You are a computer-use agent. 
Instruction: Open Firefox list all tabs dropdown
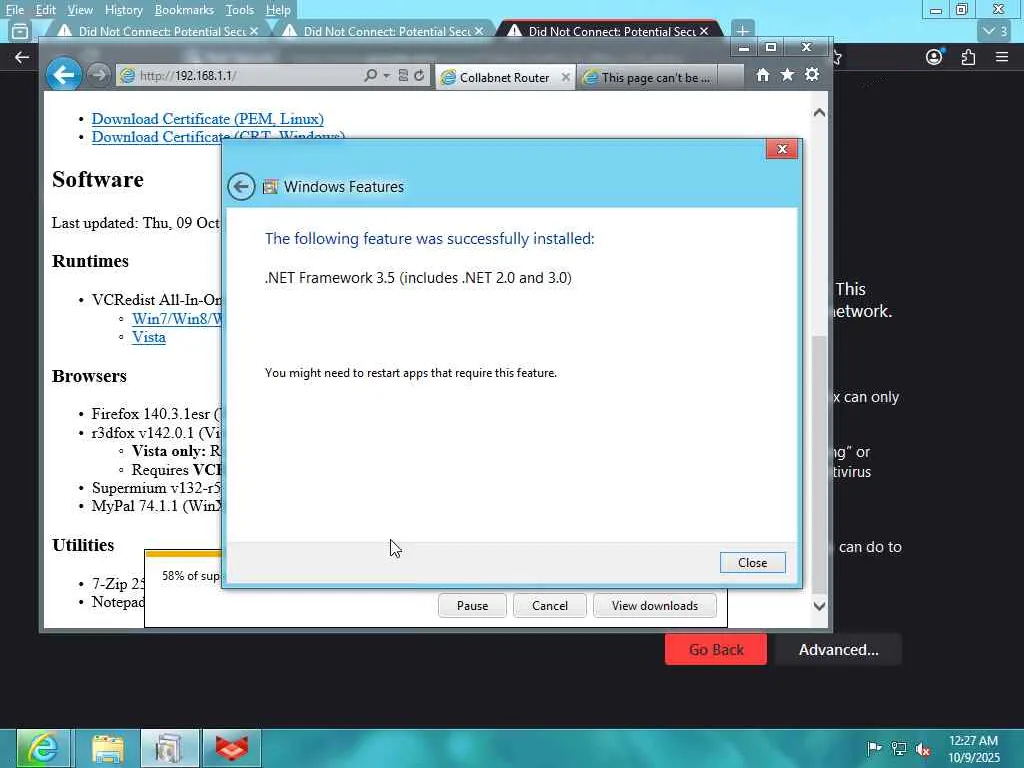995,31
